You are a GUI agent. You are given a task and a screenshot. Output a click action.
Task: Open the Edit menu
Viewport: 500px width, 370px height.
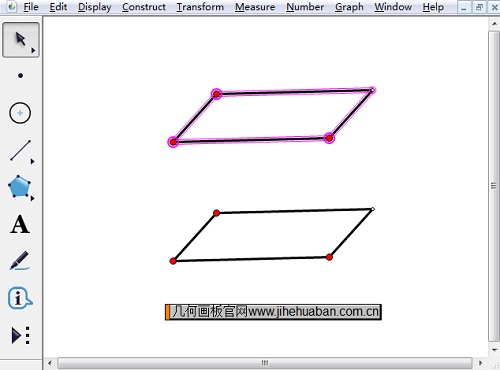tap(58, 7)
